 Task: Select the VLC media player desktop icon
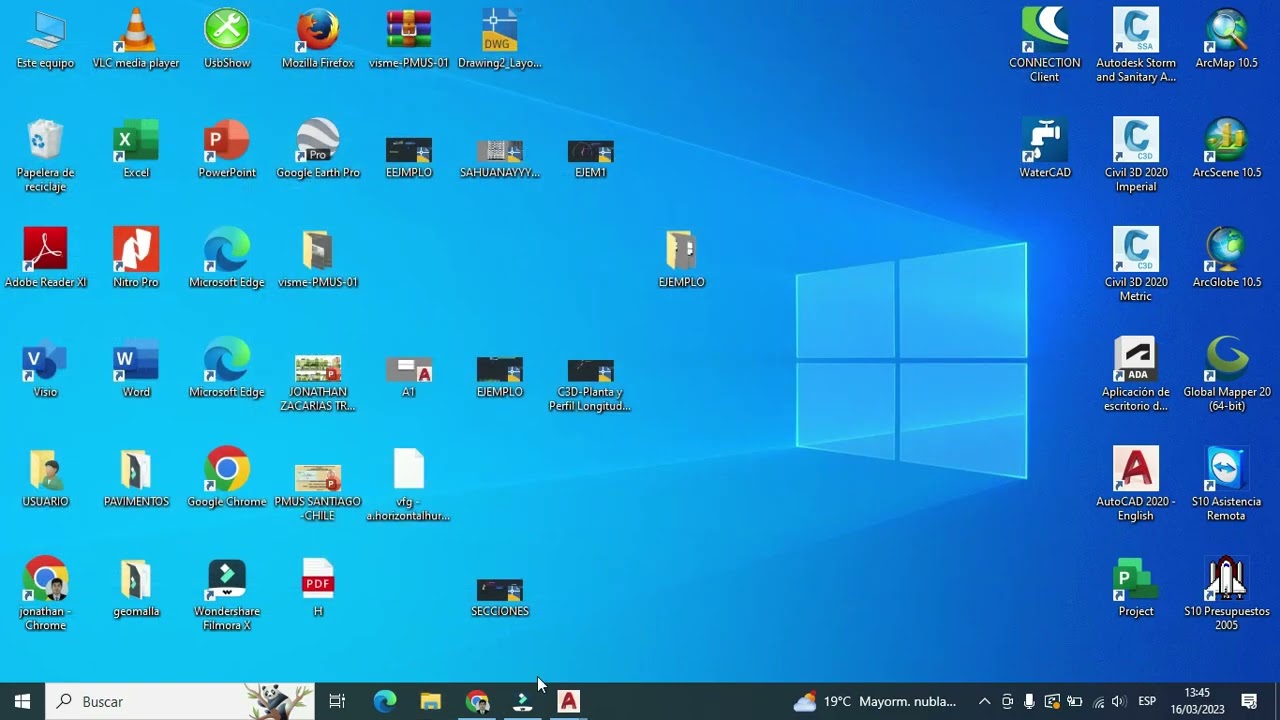136,39
